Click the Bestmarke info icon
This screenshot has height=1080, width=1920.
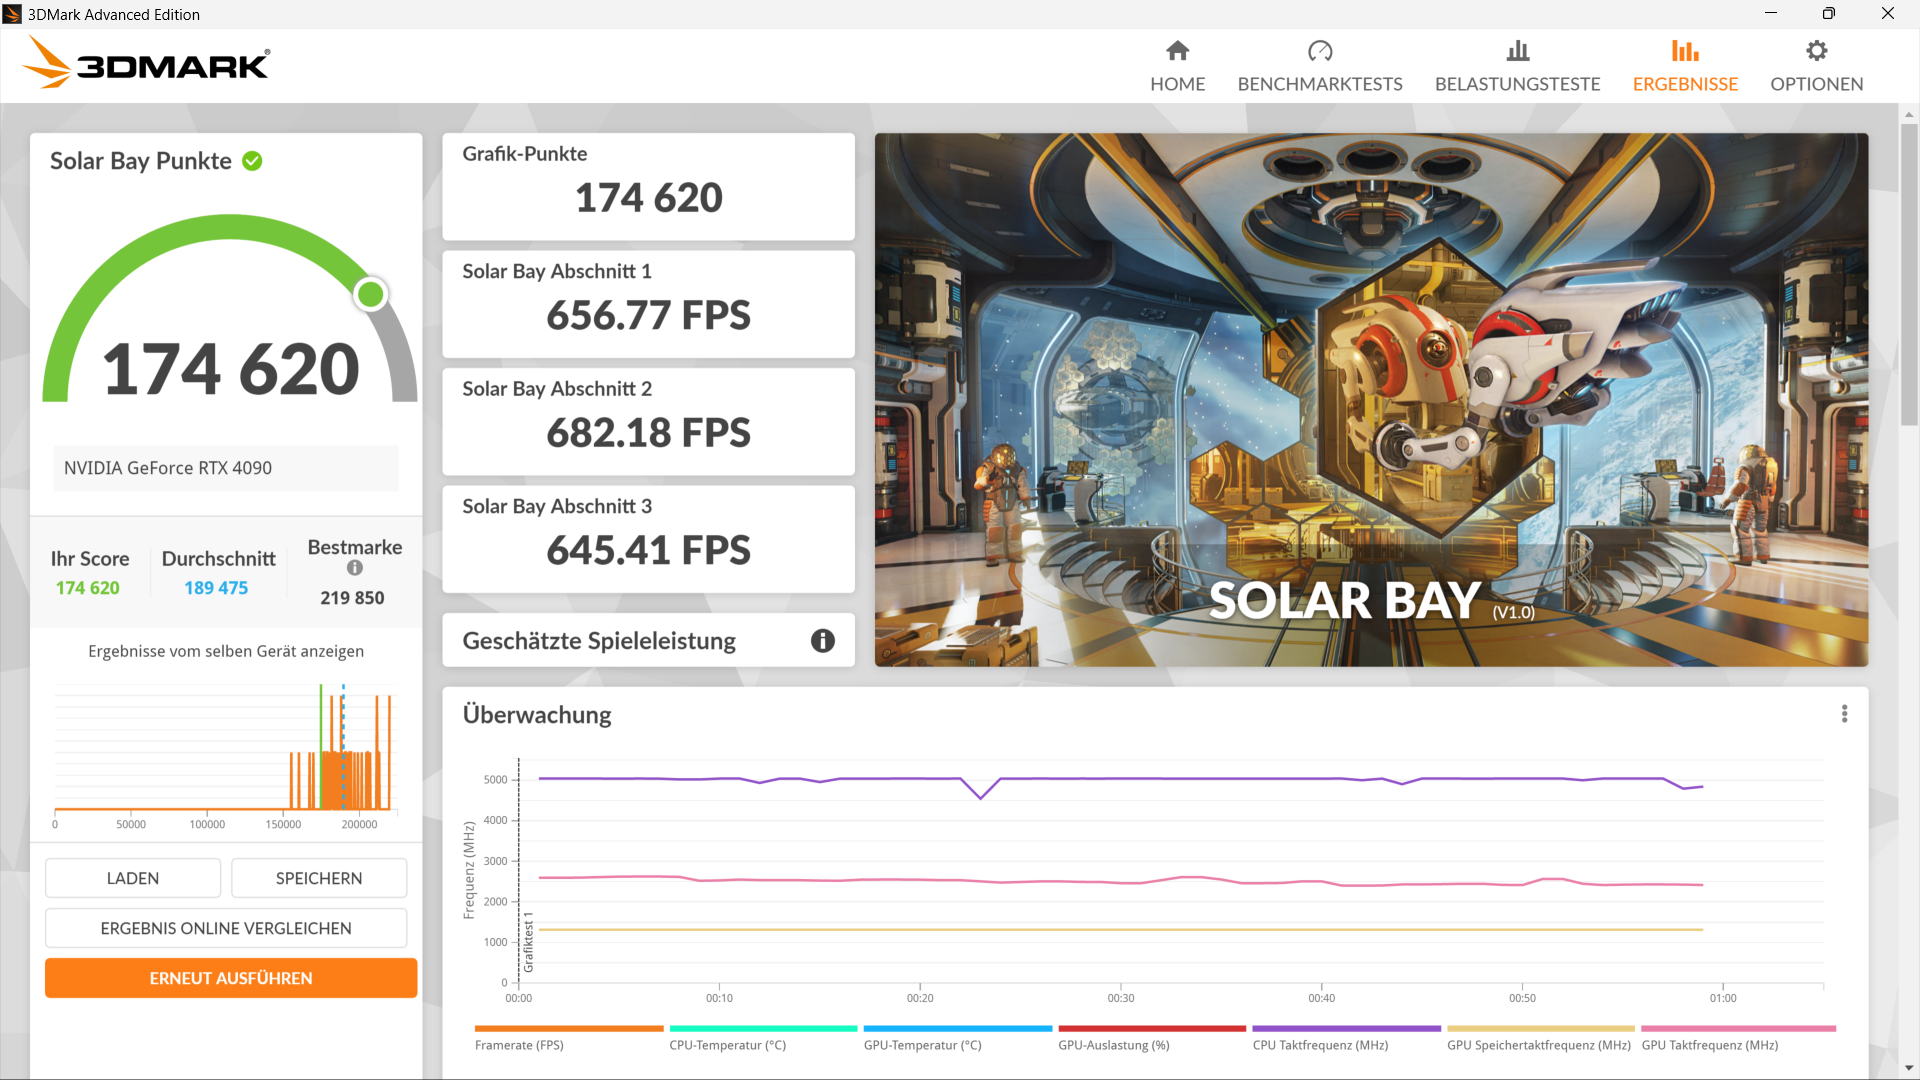click(355, 568)
